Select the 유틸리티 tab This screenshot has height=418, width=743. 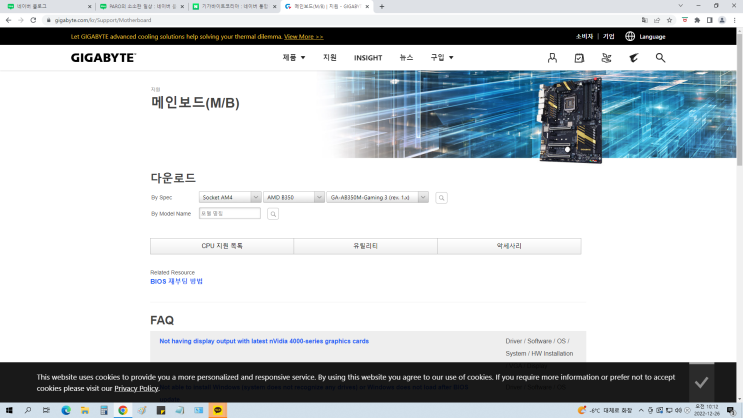[x=365, y=246]
